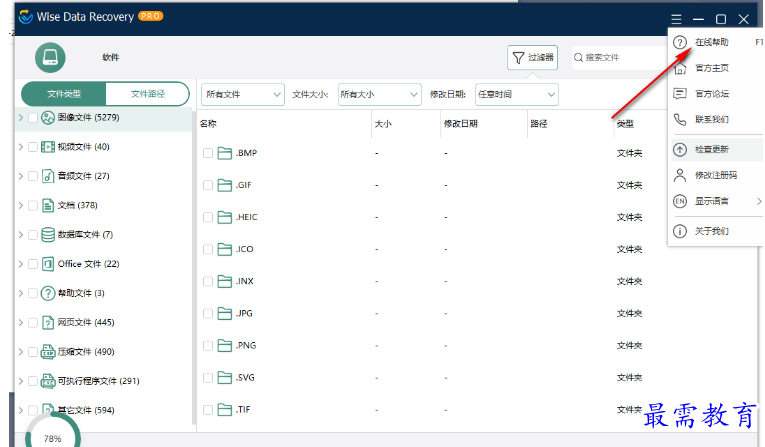Switch to the 文件类型 tab
Image resolution: width=765 pixels, height=447 pixels.
tap(64, 94)
